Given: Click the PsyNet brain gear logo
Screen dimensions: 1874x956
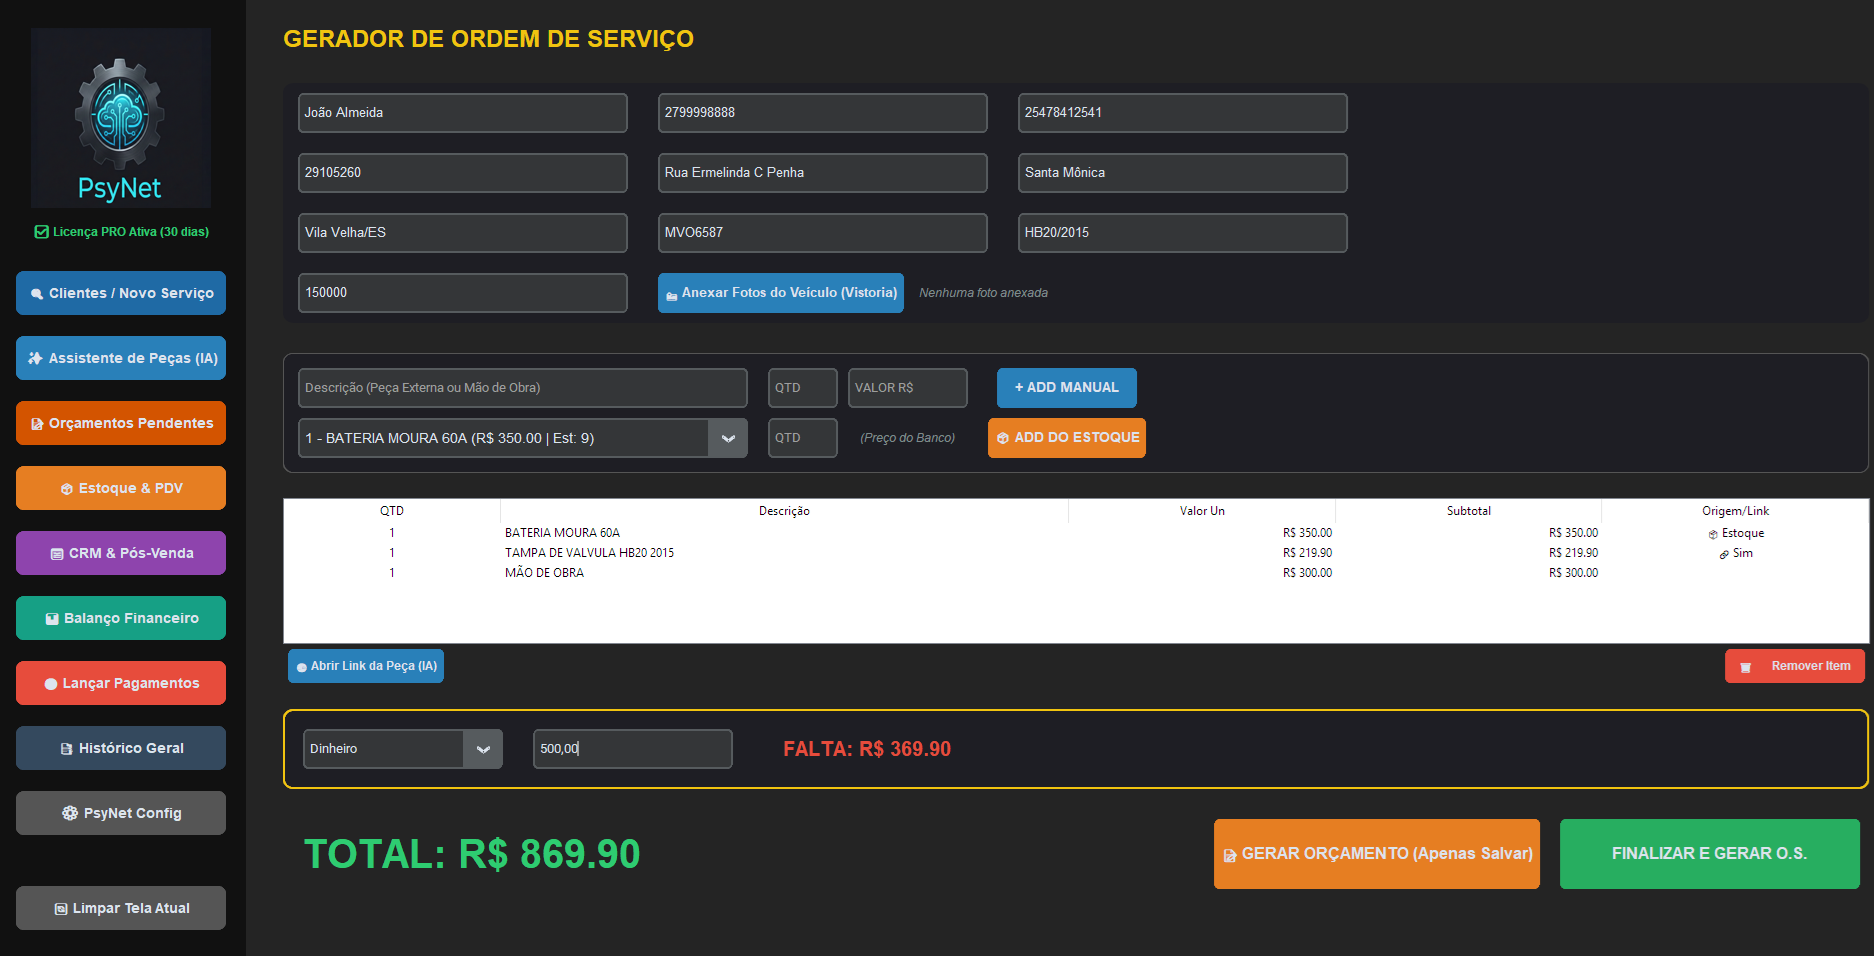Looking at the screenshot, I should click(x=120, y=117).
